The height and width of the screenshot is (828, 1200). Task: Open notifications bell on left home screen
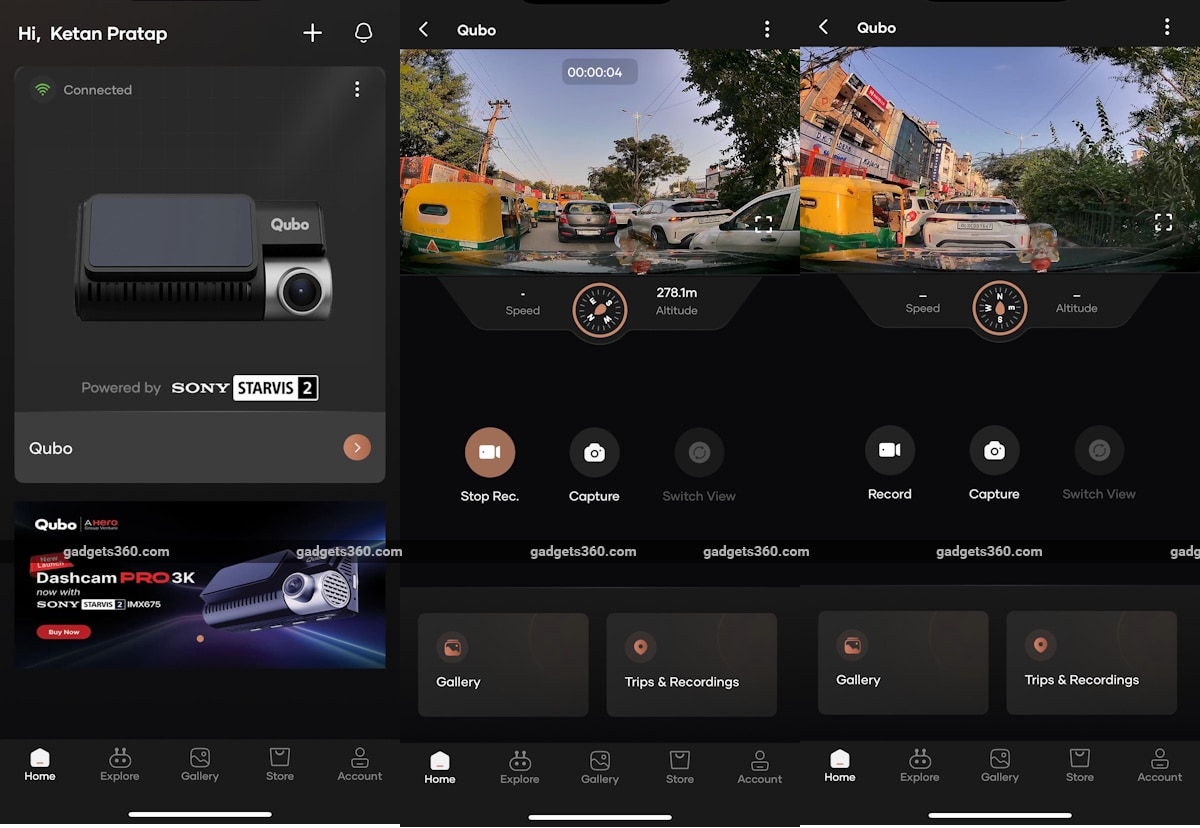coord(364,33)
